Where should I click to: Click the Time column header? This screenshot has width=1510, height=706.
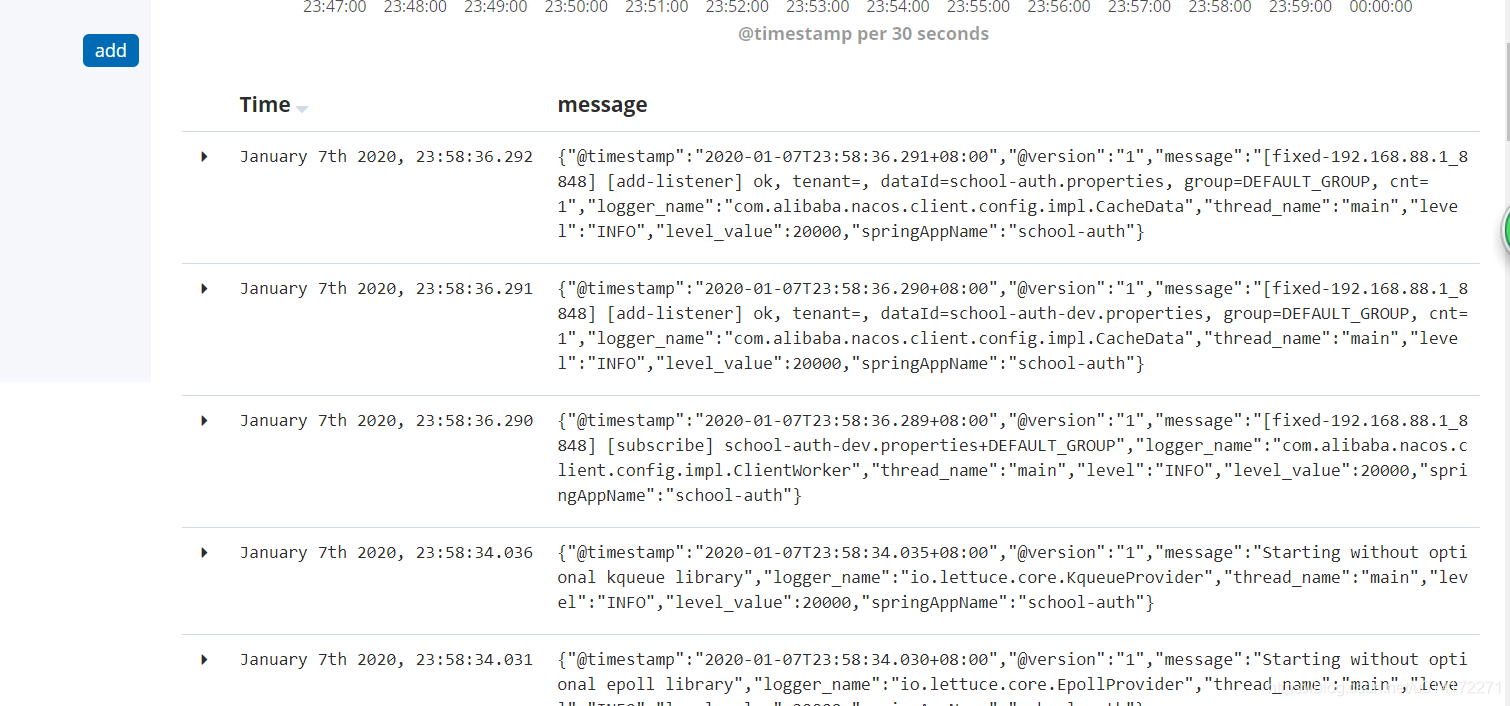pos(264,104)
